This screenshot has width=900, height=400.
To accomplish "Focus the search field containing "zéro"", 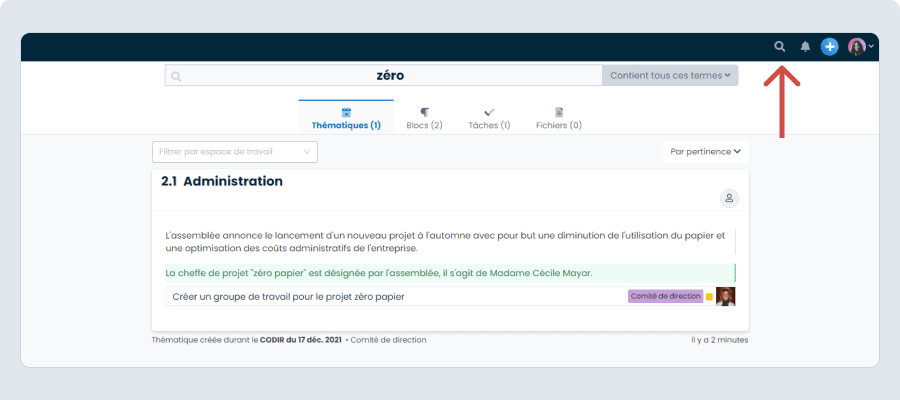I will pyautogui.click(x=383, y=75).
